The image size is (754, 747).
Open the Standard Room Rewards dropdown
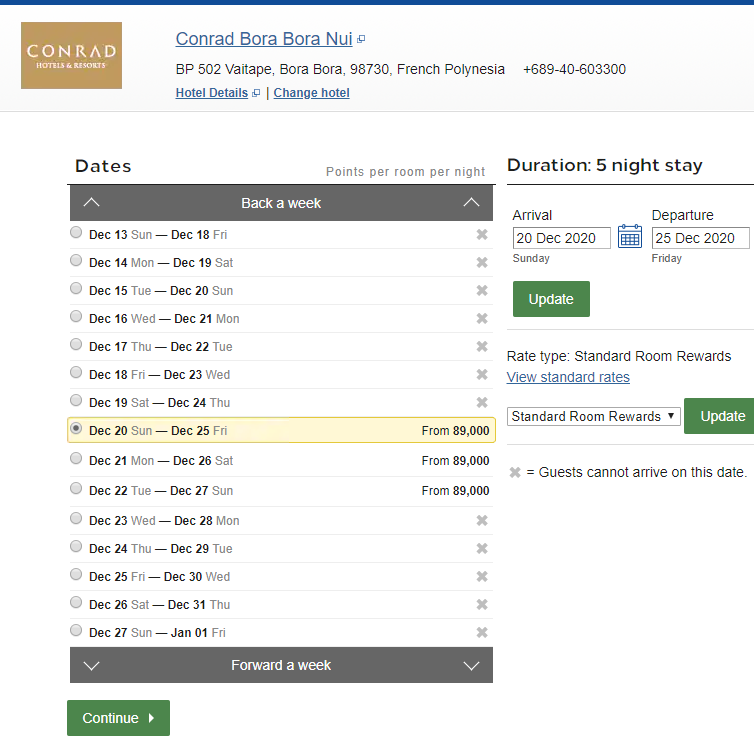pyautogui.click(x=593, y=416)
